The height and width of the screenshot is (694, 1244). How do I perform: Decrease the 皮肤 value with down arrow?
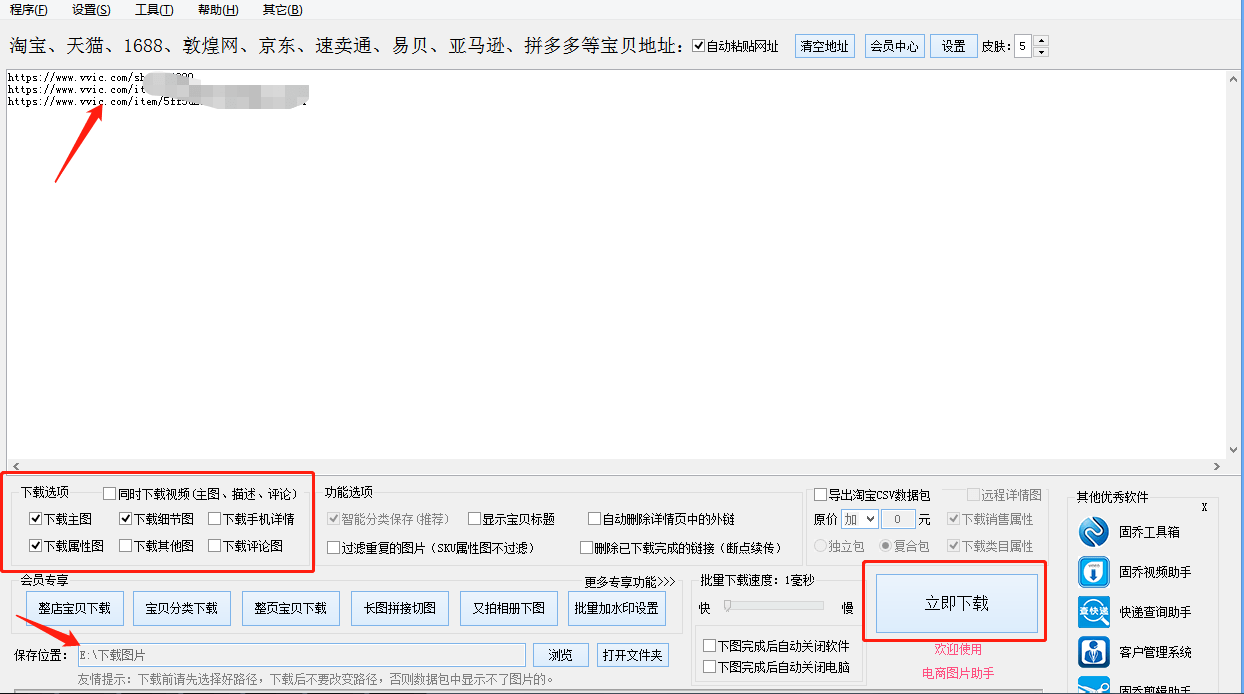[1041, 51]
